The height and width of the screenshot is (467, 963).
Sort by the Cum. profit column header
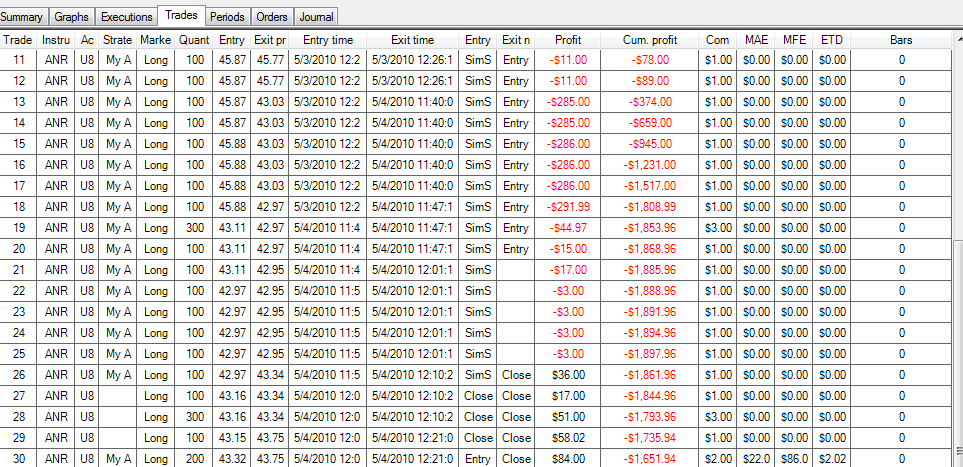(650, 40)
